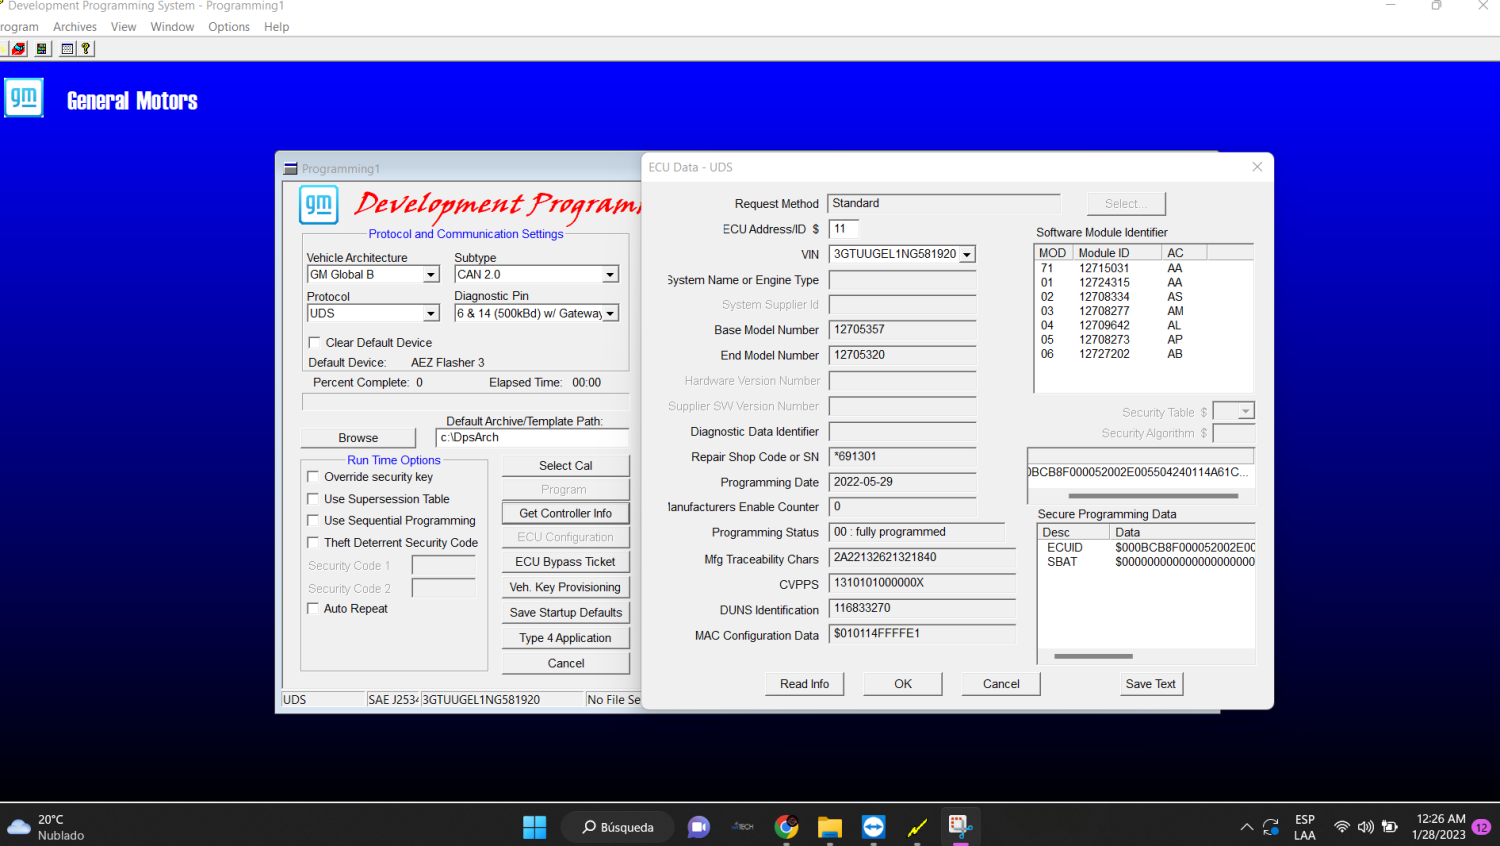Enable the Clear Default Device checkbox
The image size is (1500, 846).
point(314,342)
